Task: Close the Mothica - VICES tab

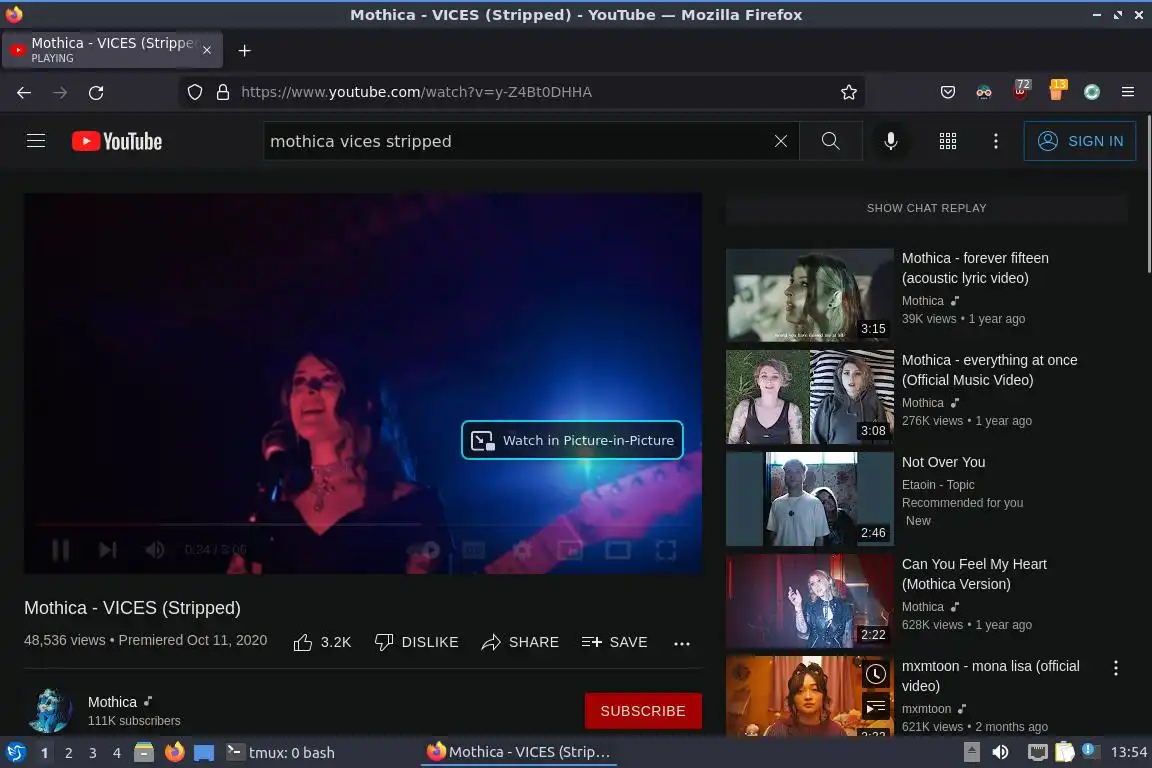Action: [207, 50]
